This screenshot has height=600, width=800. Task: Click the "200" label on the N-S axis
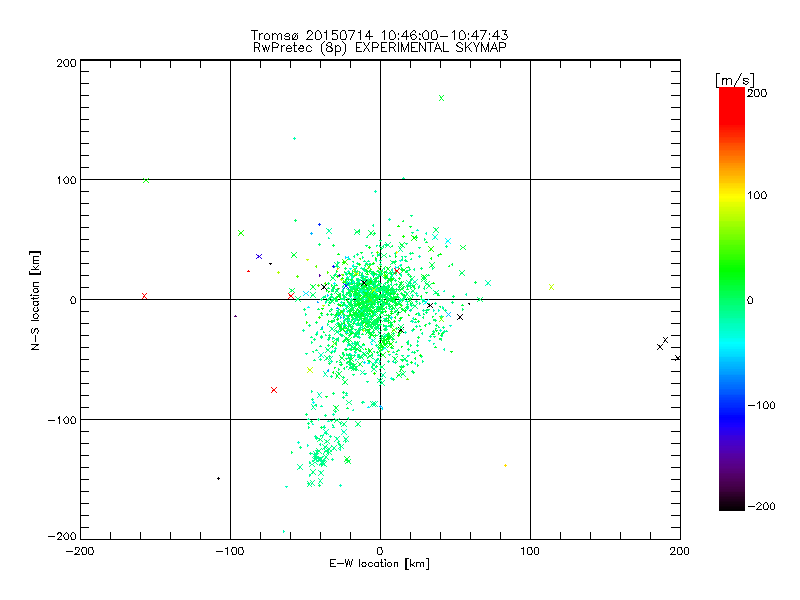pos(67,63)
